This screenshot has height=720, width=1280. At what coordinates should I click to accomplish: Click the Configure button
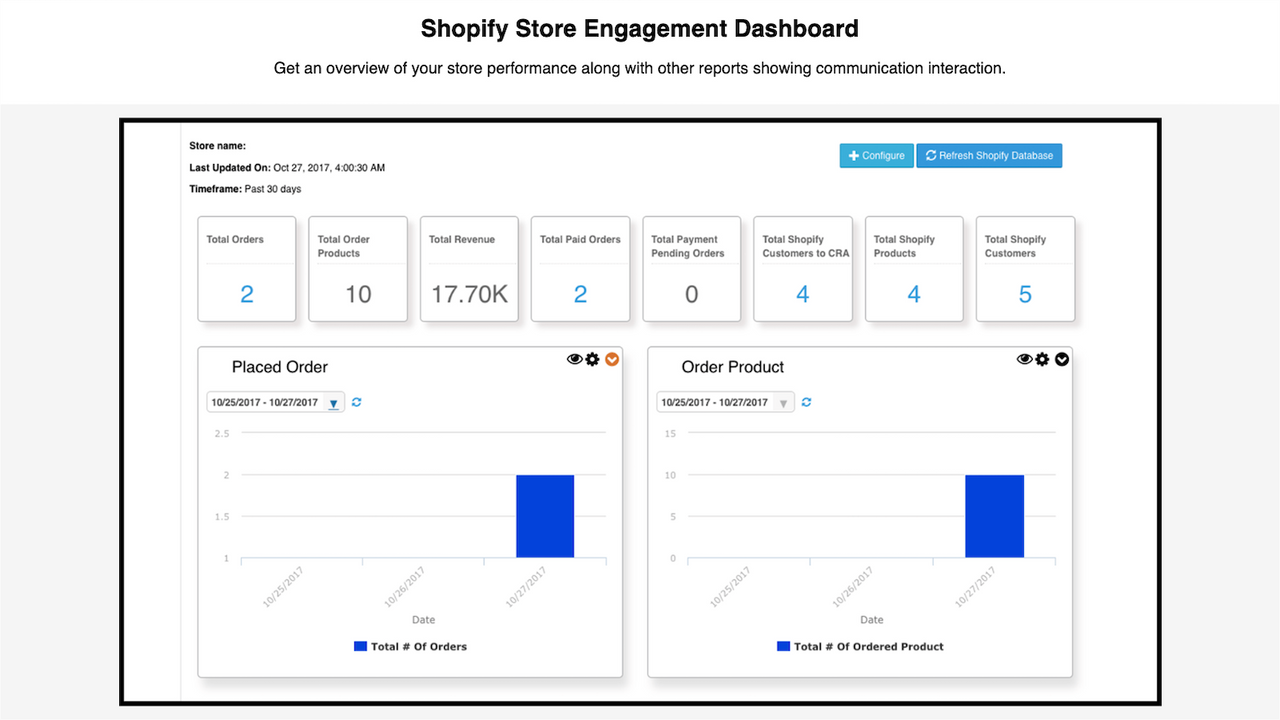[x=876, y=156]
